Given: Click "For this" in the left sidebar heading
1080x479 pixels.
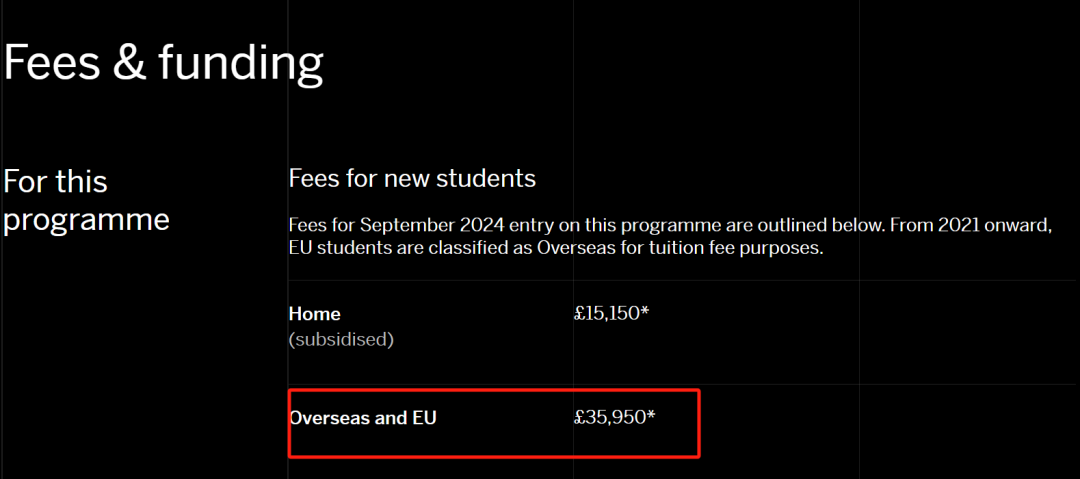Looking at the screenshot, I should (56, 182).
